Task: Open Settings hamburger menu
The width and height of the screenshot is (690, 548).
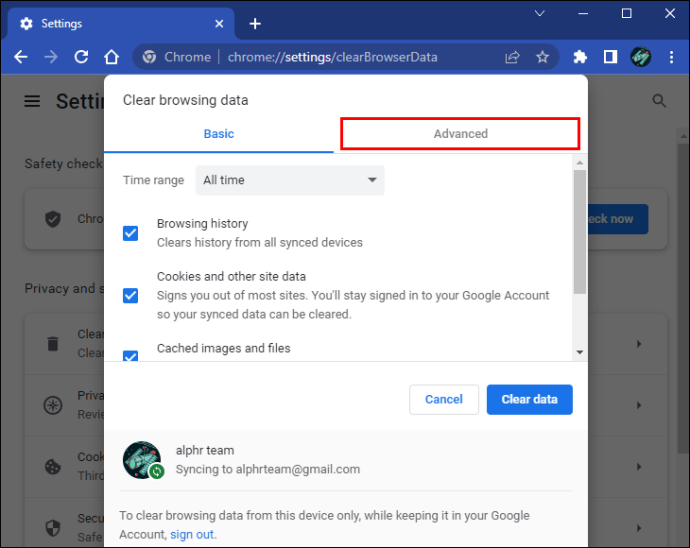Action: pyautogui.click(x=32, y=101)
